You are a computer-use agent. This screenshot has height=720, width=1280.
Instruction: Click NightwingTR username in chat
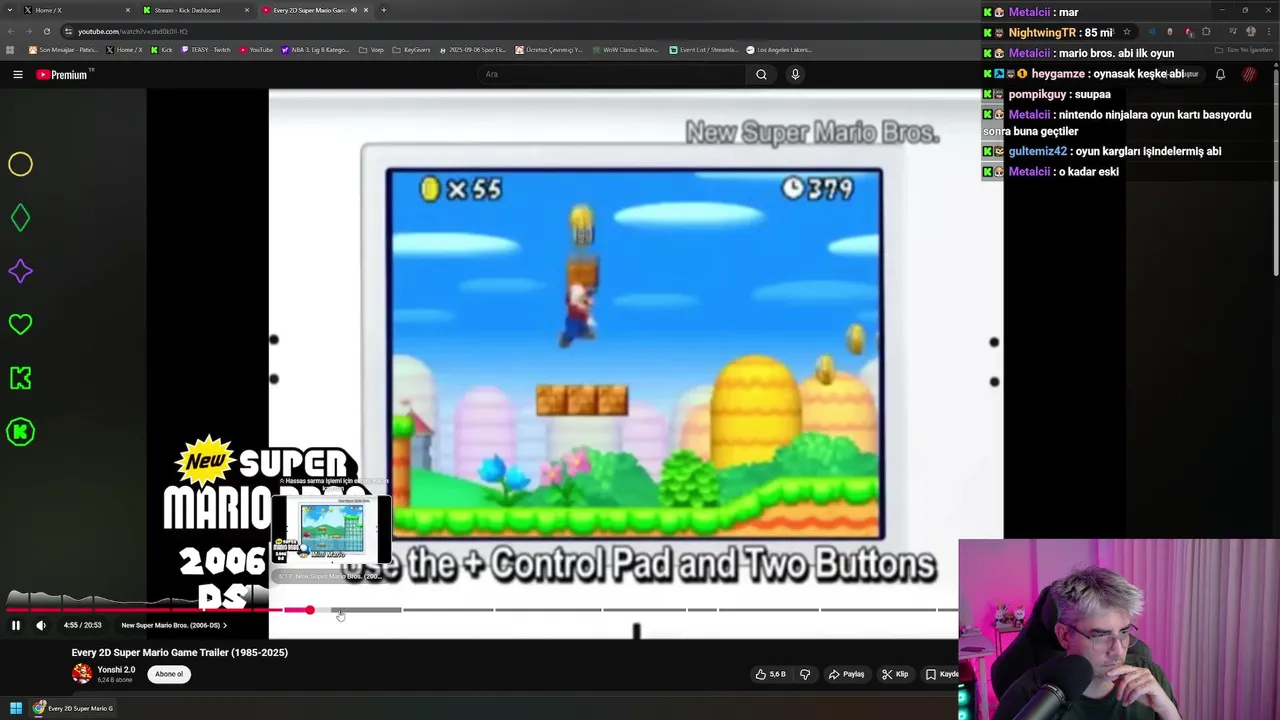tap(1042, 33)
